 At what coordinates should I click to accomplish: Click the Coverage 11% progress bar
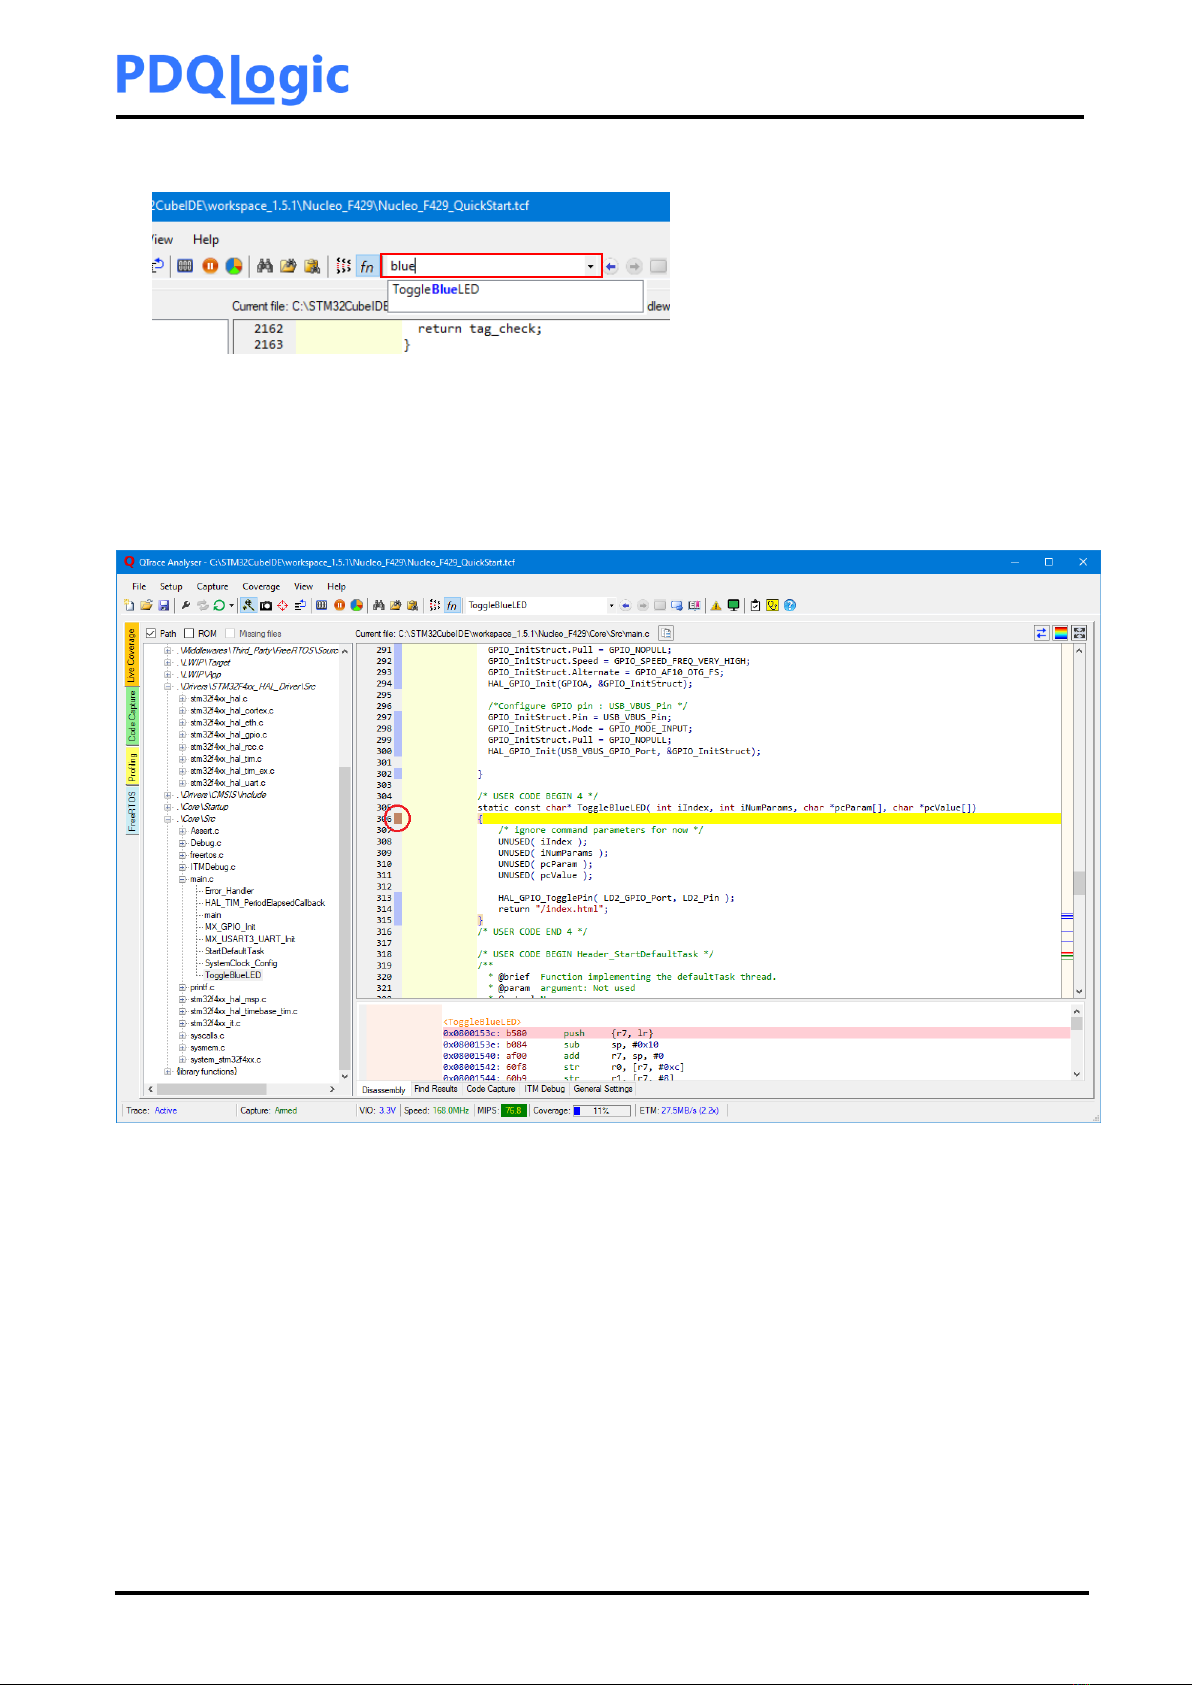(601, 1111)
